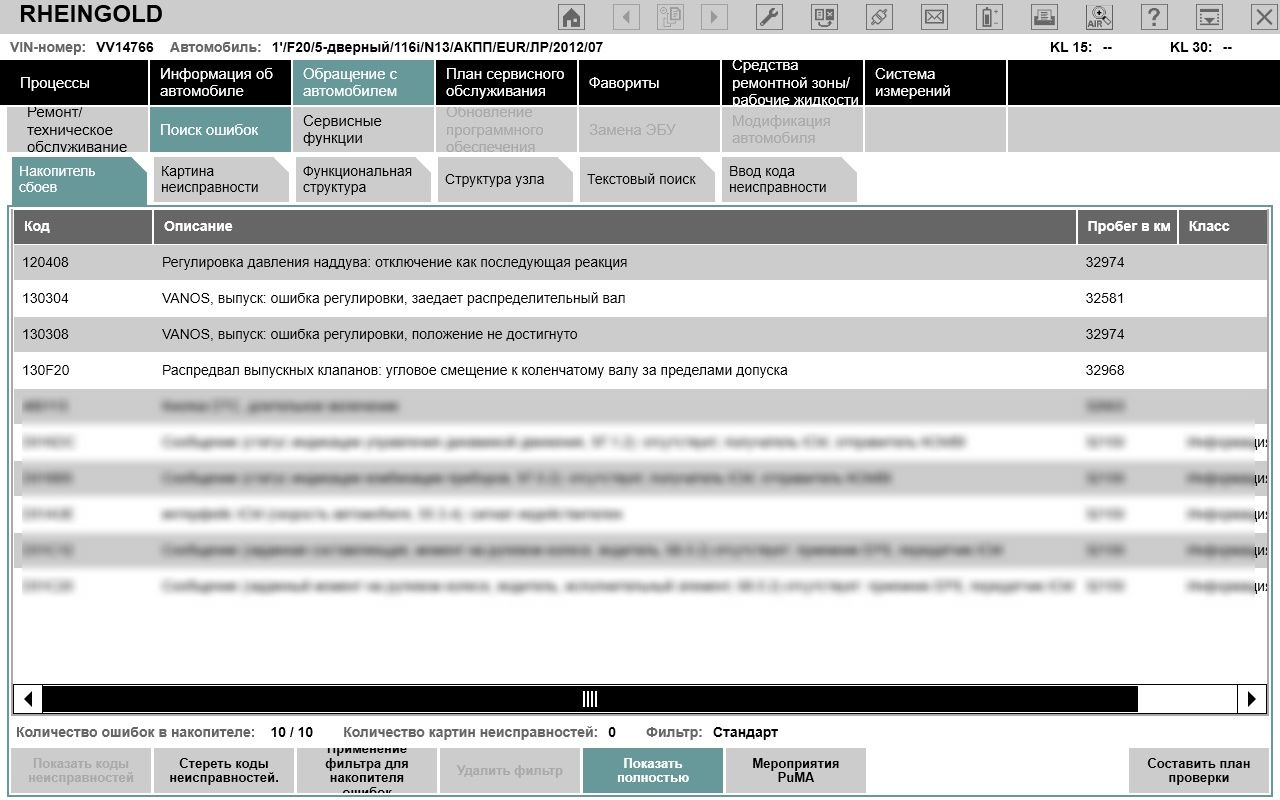The width and height of the screenshot is (1280, 800).
Task: Click the printer icon
Action: tap(1044, 17)
